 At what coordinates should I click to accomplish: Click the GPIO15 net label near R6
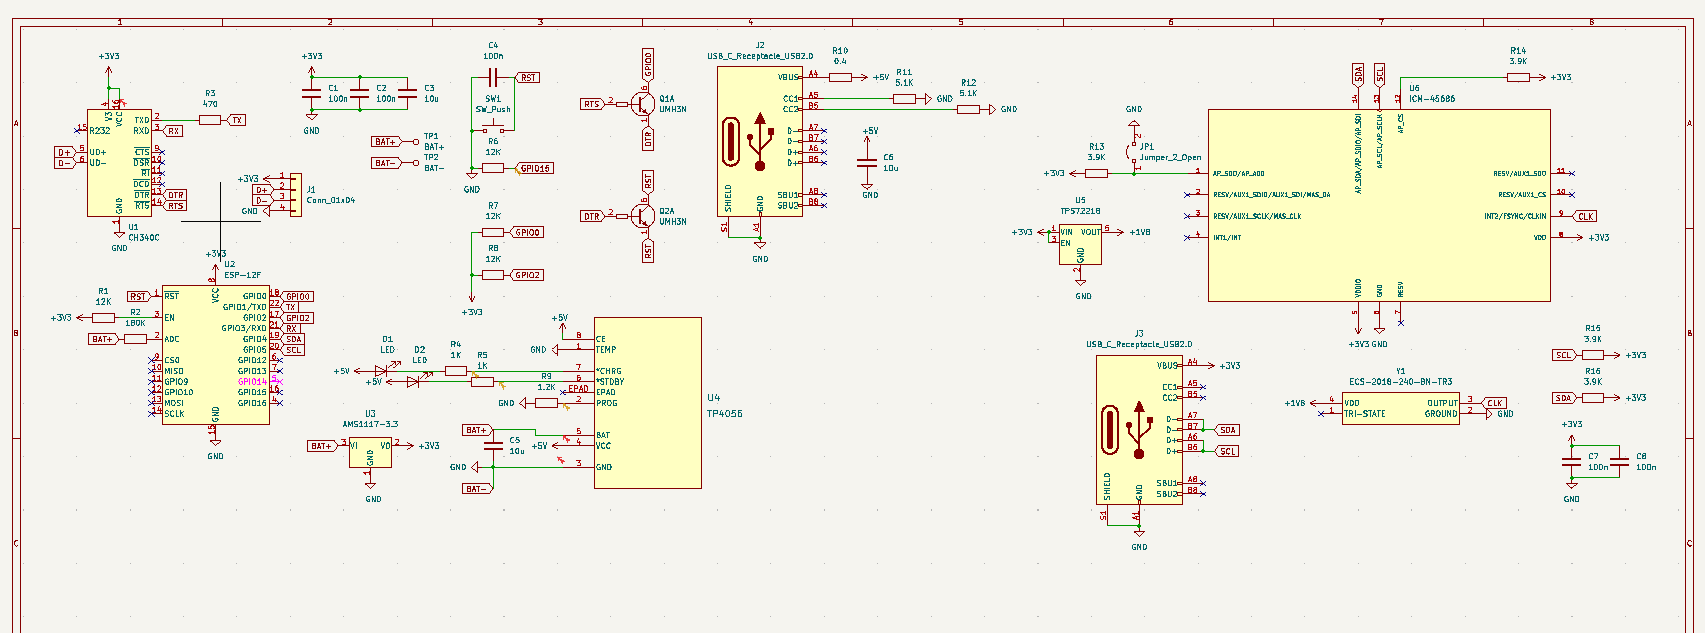point(536,168)
